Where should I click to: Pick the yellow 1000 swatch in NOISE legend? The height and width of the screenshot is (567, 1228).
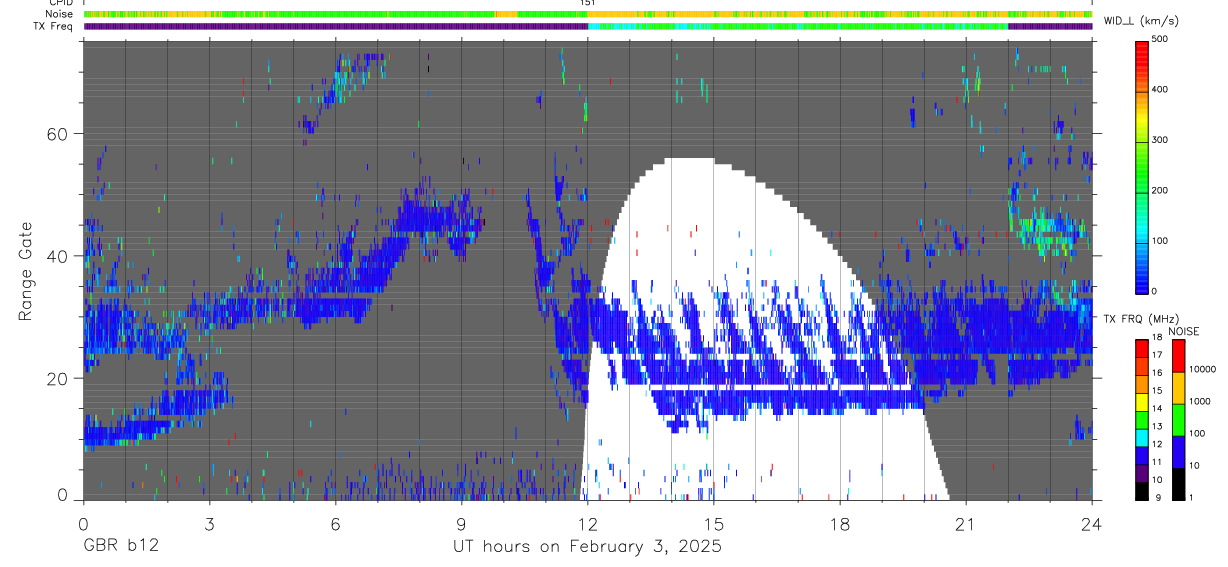pyautogui.click(x=1177, y=388)
